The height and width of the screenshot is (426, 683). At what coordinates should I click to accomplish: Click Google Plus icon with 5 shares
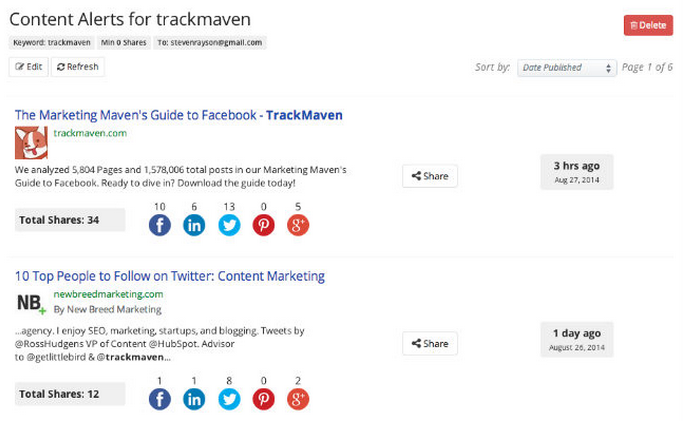pos(298,225)
